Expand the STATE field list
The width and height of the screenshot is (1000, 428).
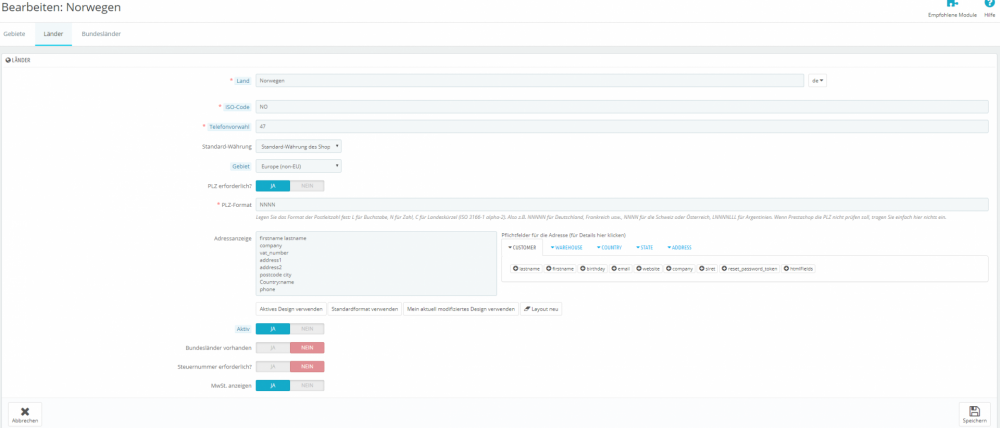pos(646,247)
